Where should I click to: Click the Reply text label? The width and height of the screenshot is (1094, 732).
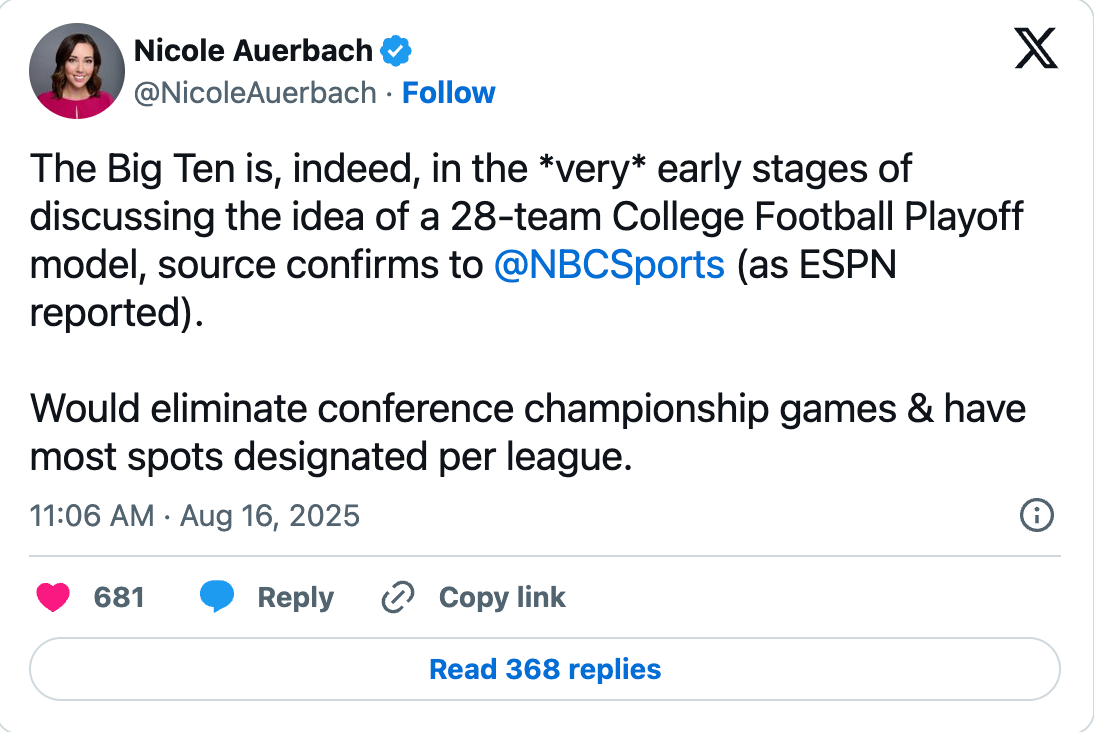(x=295, y=598)
